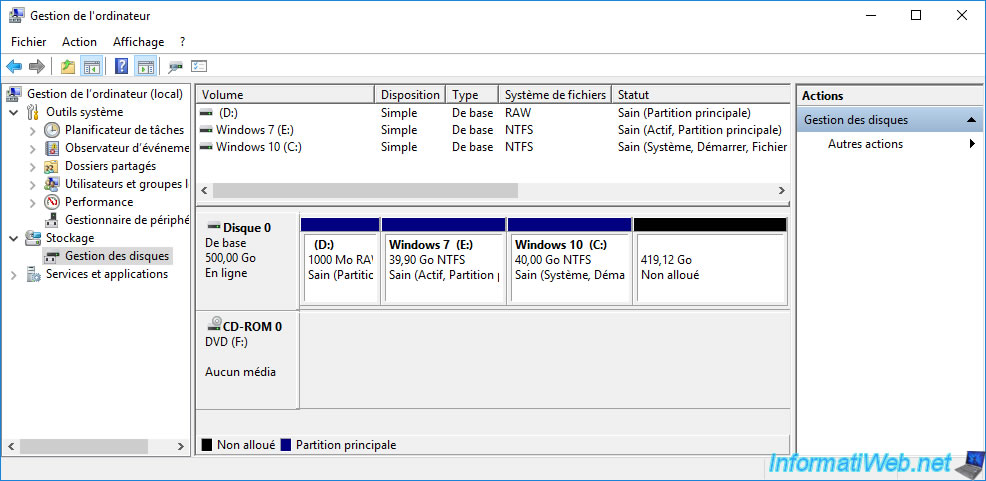Click the Observateur d'événements icon

coord(52,148)
